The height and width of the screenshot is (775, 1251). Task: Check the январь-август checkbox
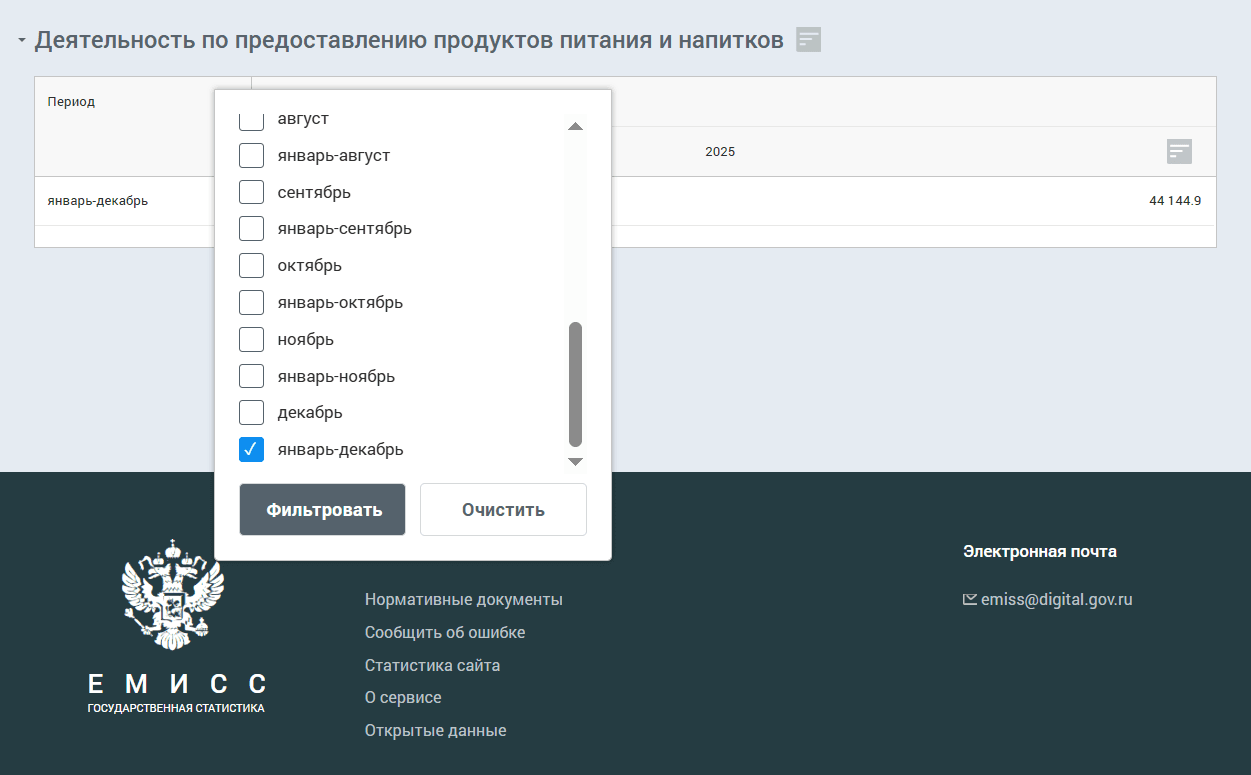[251, 156]
